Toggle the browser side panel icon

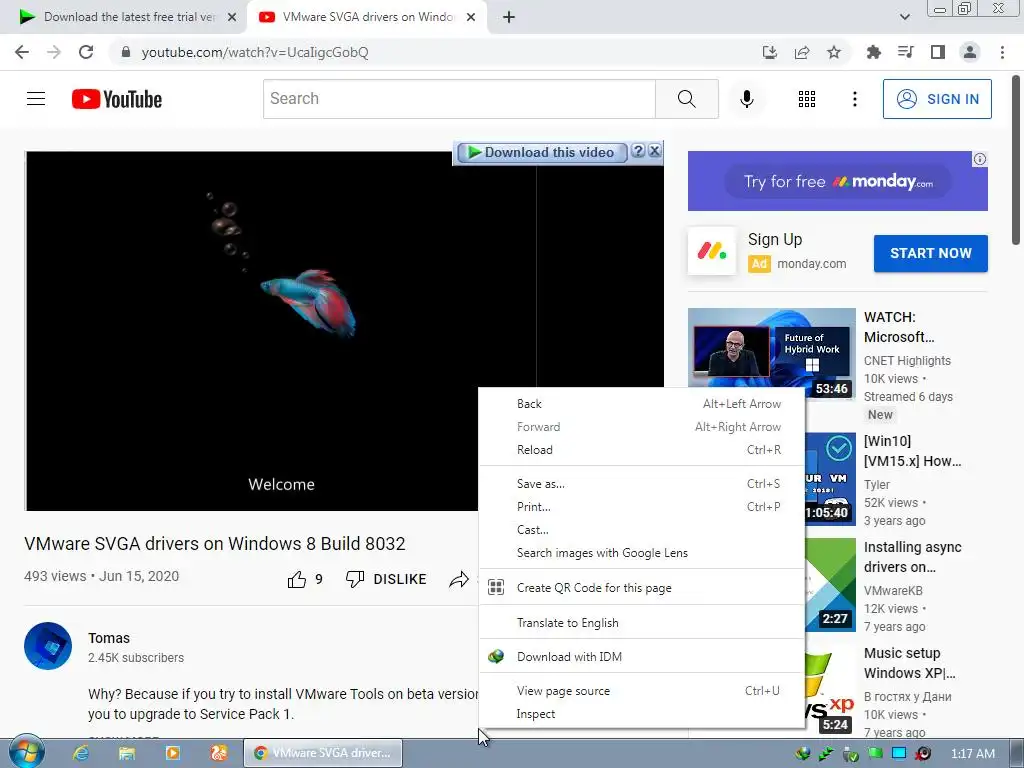(x=938, y=52)
